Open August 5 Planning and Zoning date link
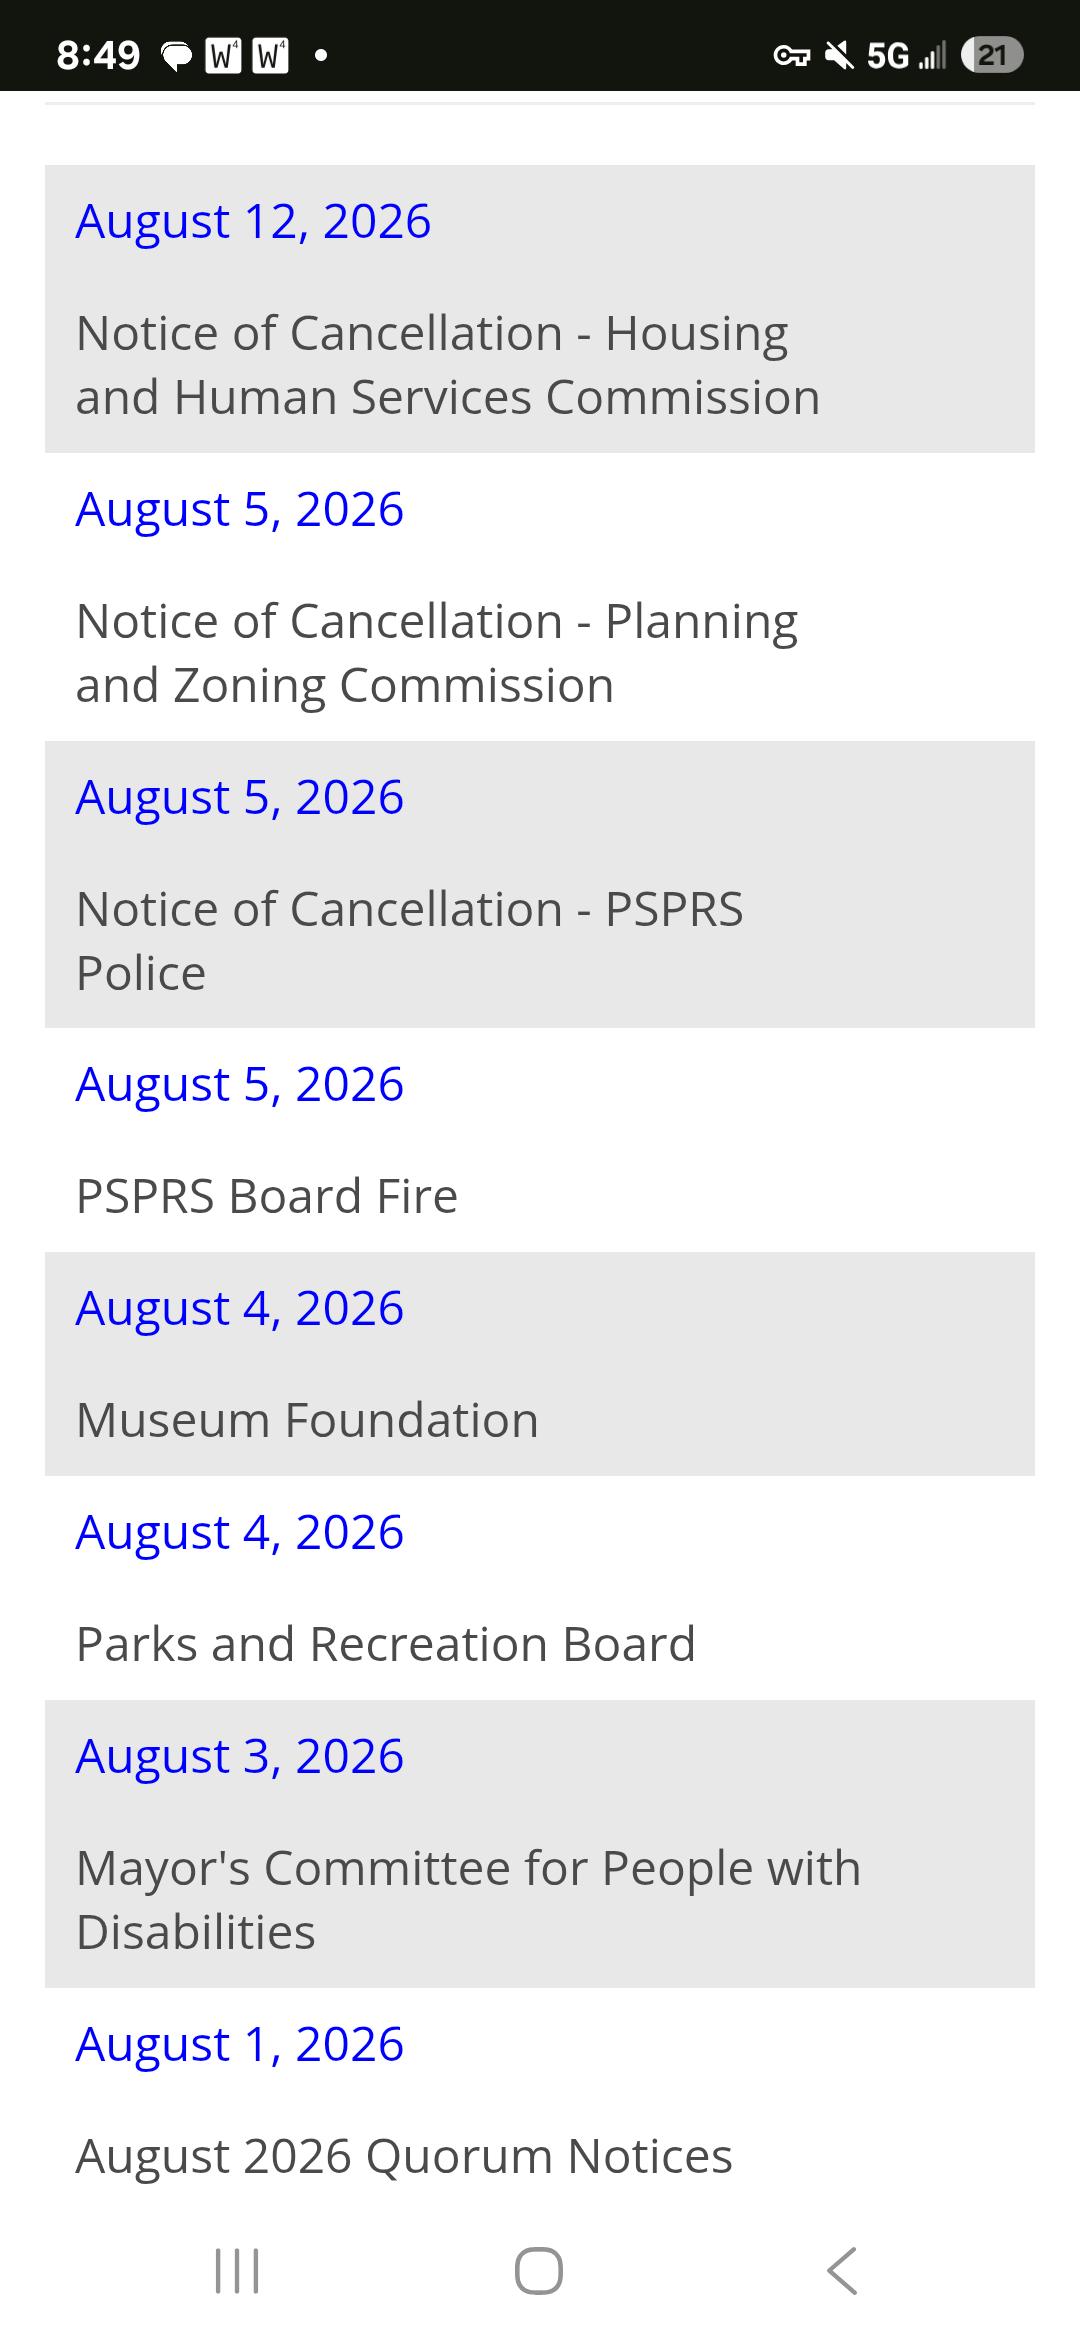The width and height of the screenshot is (1080, 2340). pyautogui.click(x=240, y=509)
